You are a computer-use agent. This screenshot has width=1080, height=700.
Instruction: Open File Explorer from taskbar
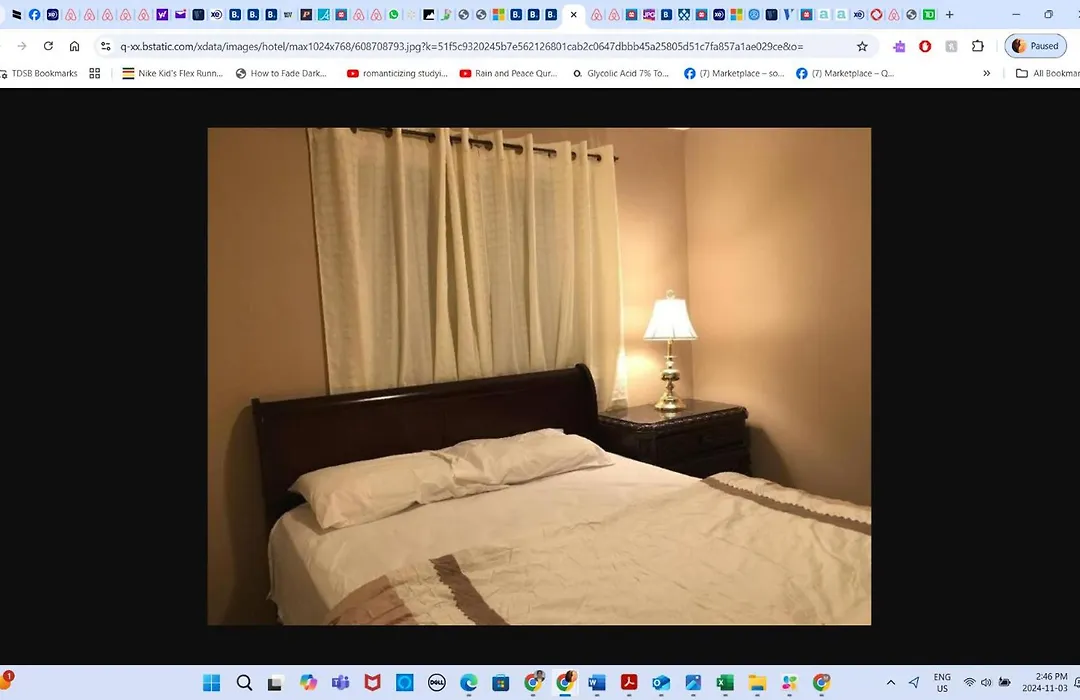tap(757, 683)
